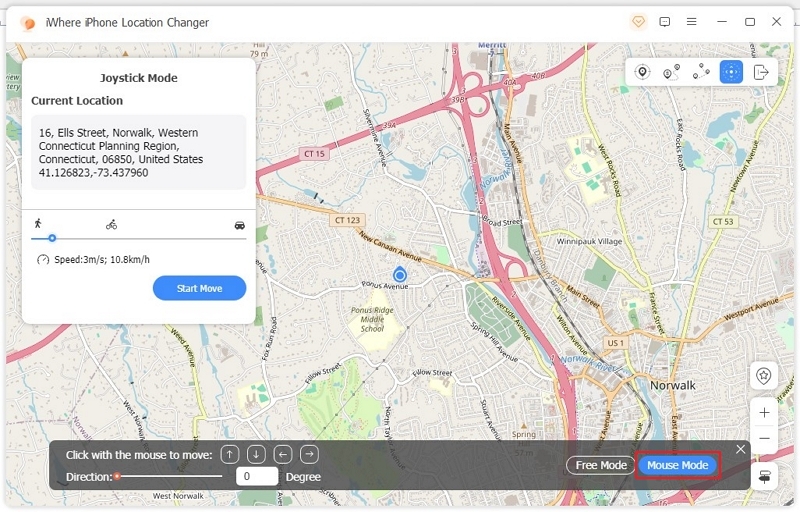Screen dimensions: 800x512
Task: Zoom in the map with plus
Action: point(764,412)
